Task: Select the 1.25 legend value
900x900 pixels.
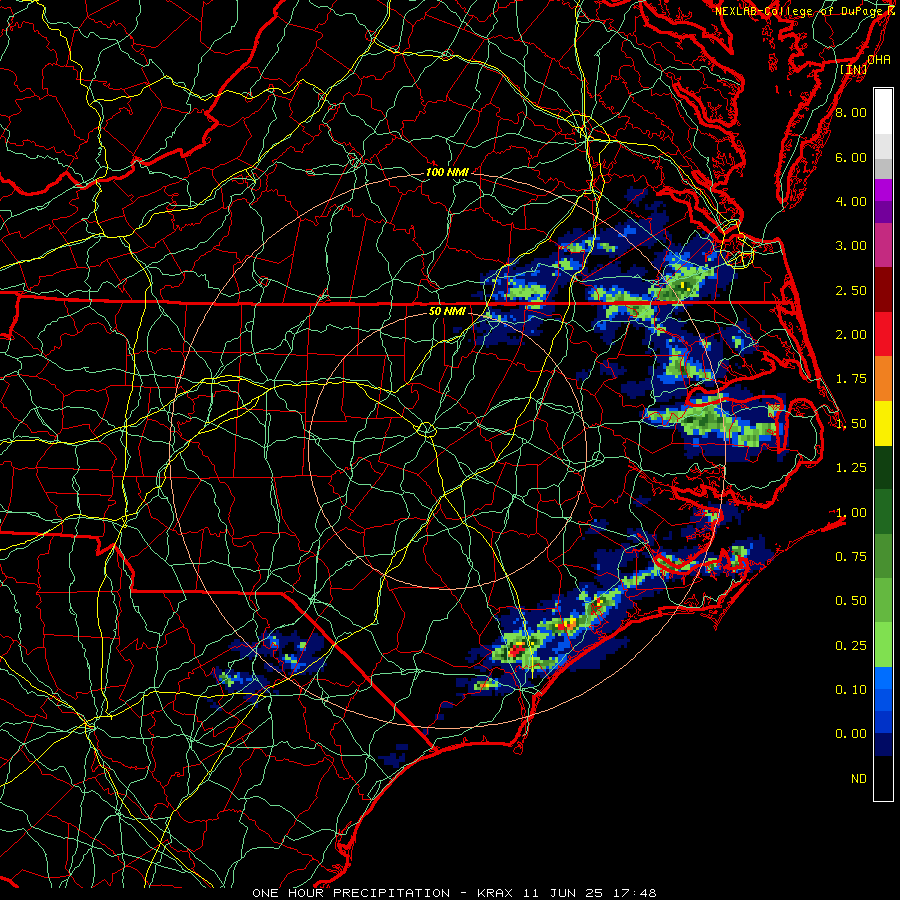Action: (x=851, y=468)
